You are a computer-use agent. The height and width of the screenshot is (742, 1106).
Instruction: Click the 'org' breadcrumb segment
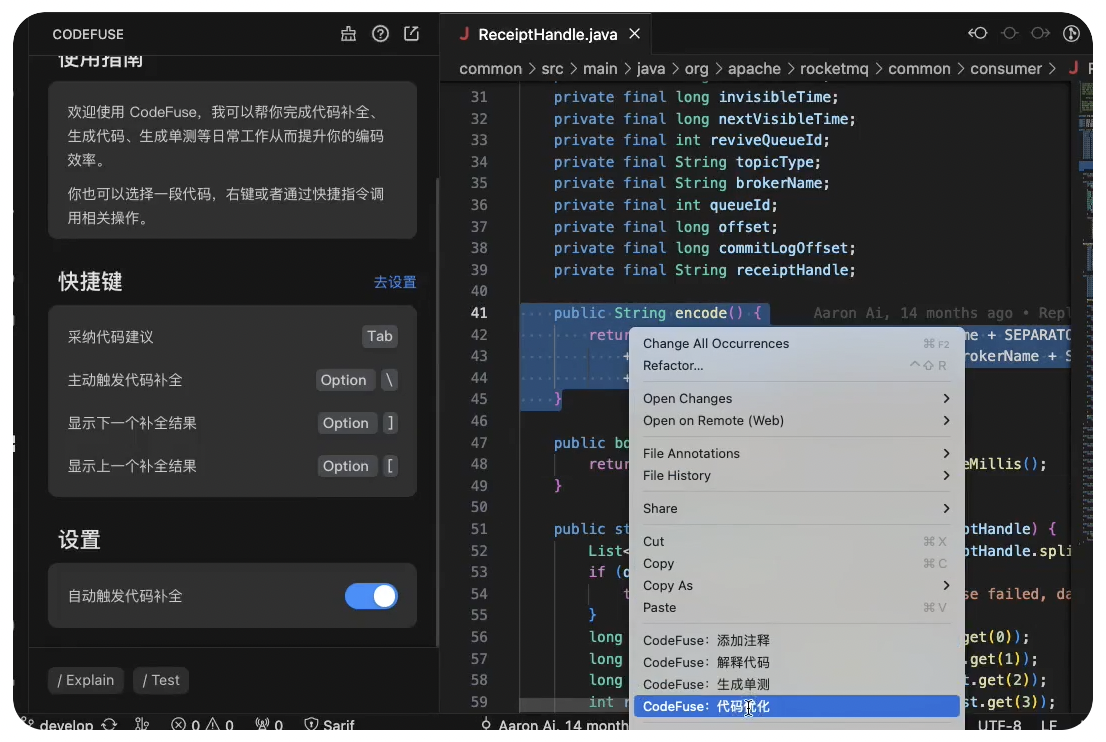click(696, 68)
